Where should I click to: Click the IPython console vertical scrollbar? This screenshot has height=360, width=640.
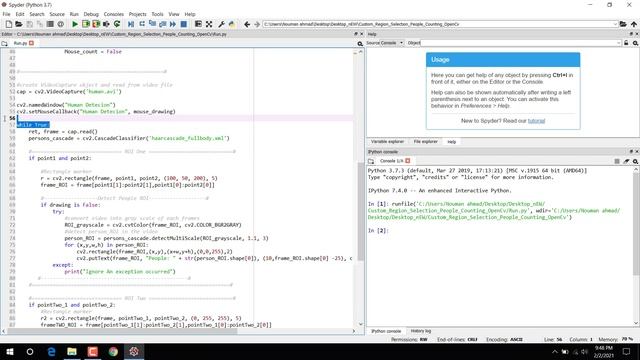click(636, 224)
